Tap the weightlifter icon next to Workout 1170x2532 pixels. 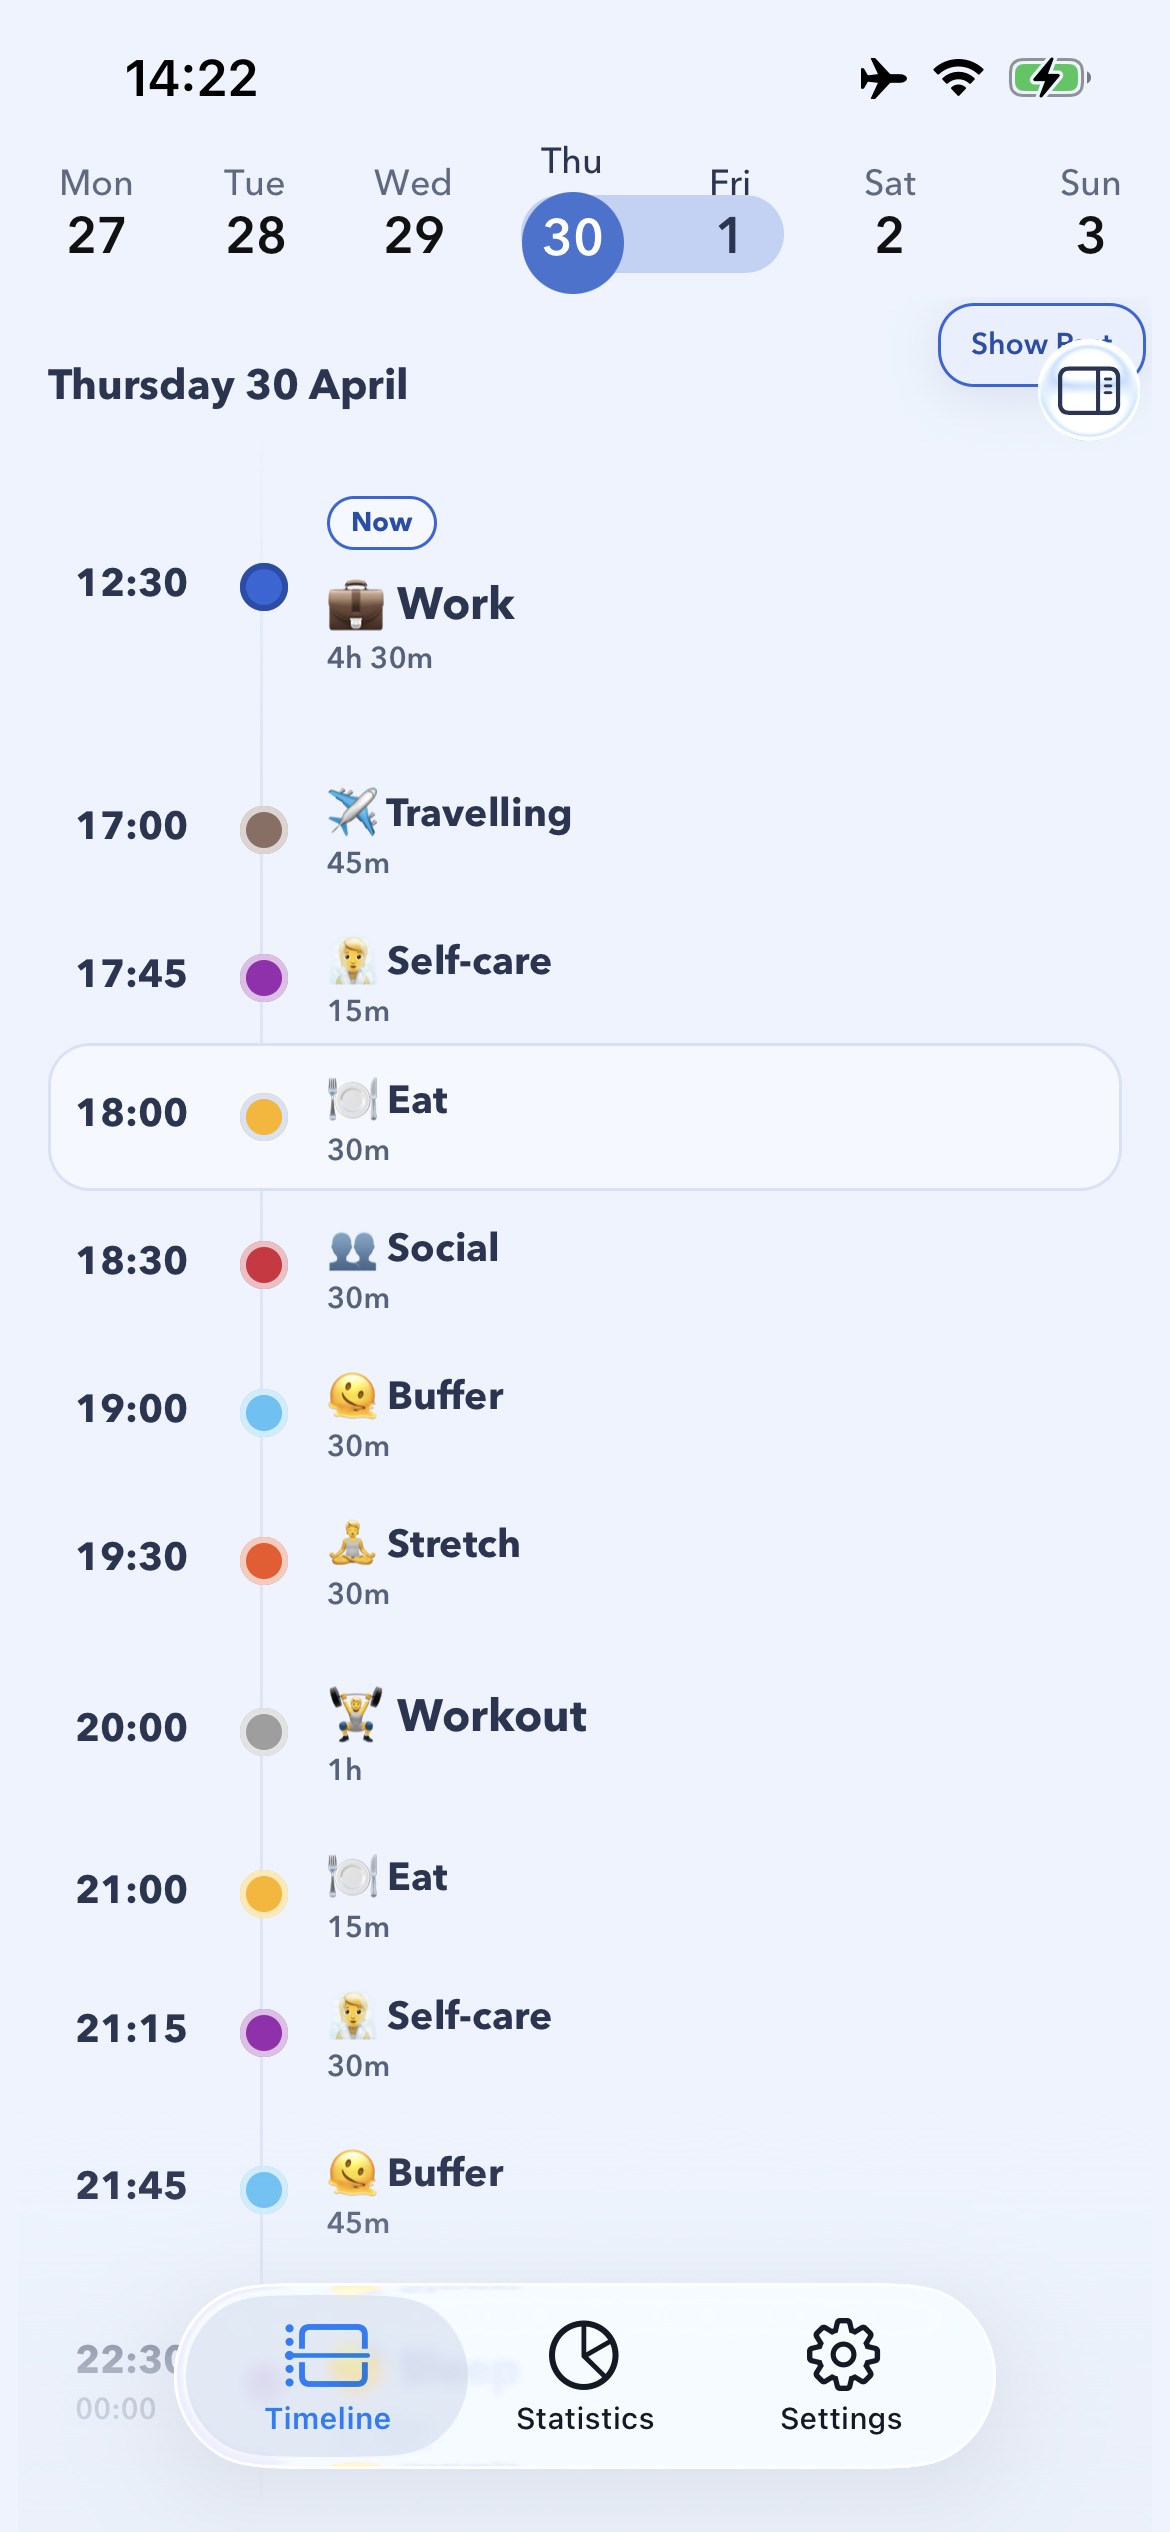click(356, 1714)
